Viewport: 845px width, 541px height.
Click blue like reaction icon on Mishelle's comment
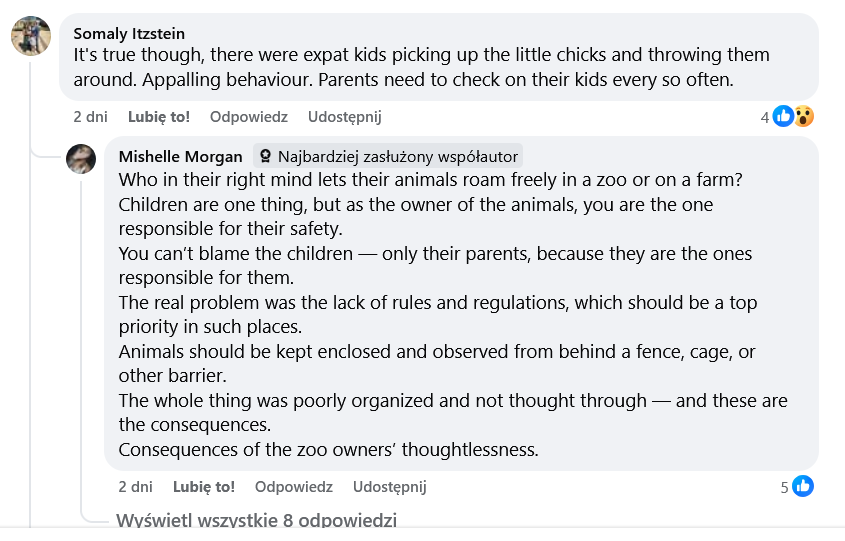point(802,487)
